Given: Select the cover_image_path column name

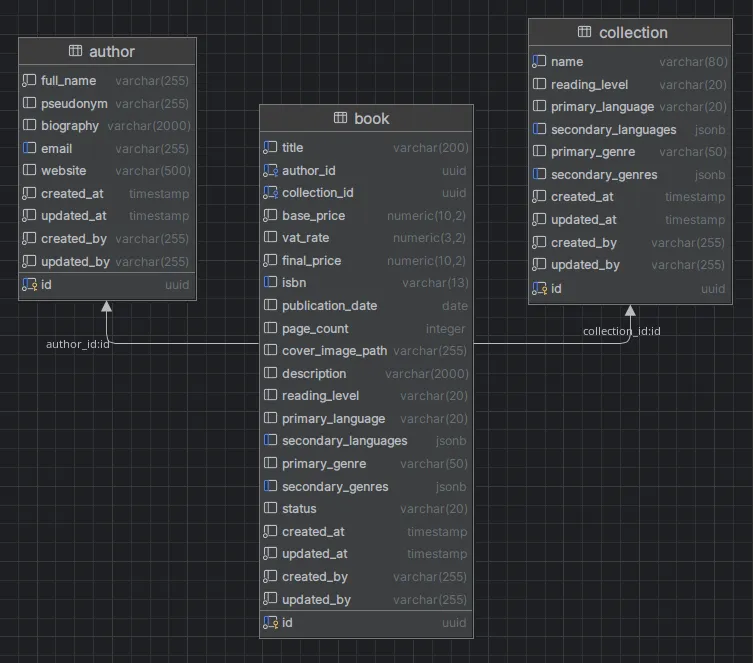Looking at the screenshot, I should 334,351.
